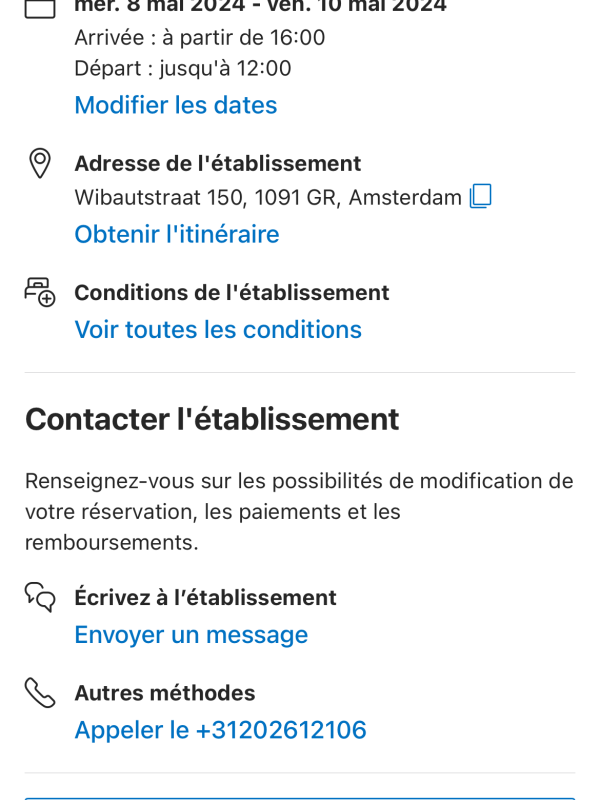Open Obtenir l'itinéraire for directions
Image resolution: width=600 pixels, height=800 pixels.
(177, 234)
